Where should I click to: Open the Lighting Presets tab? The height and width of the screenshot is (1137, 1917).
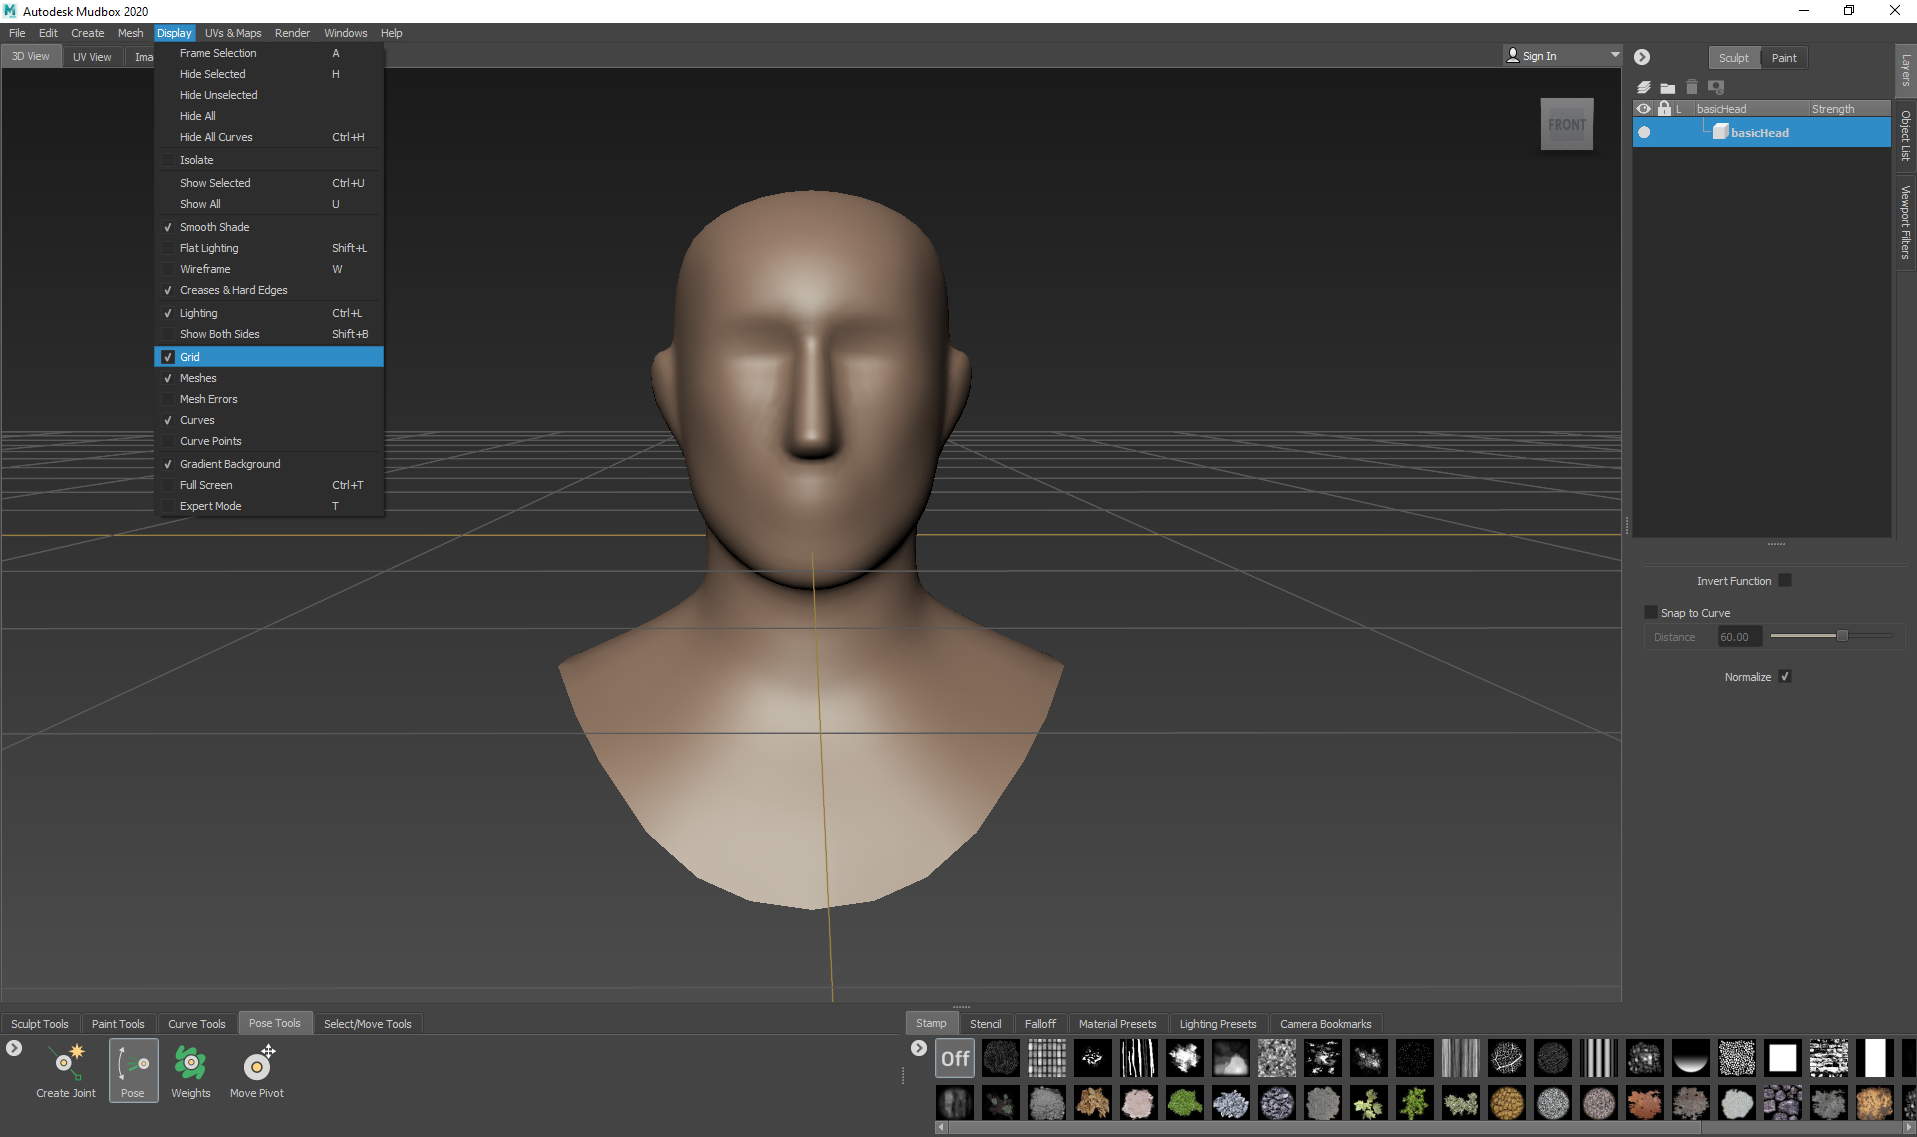(x=1218, y=1024)
